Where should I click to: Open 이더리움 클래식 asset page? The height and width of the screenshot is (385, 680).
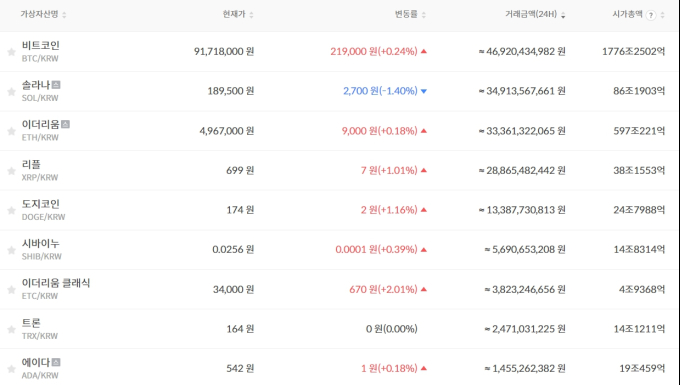tap(56, 283)
